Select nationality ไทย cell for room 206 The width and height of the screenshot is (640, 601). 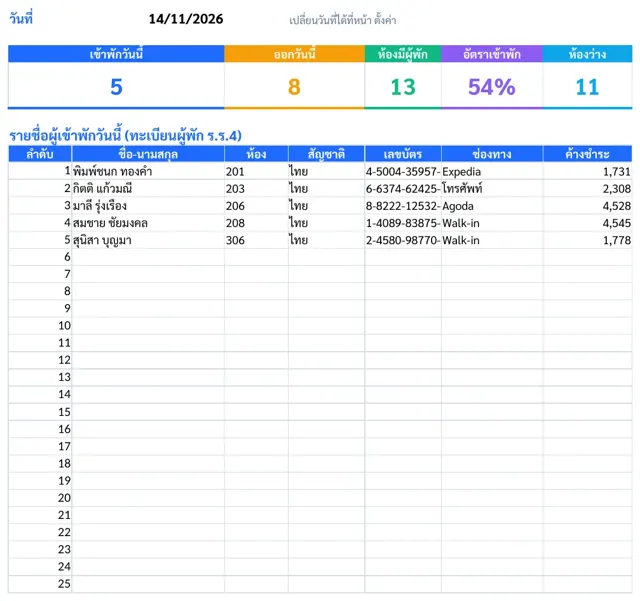tap(327, 205)
